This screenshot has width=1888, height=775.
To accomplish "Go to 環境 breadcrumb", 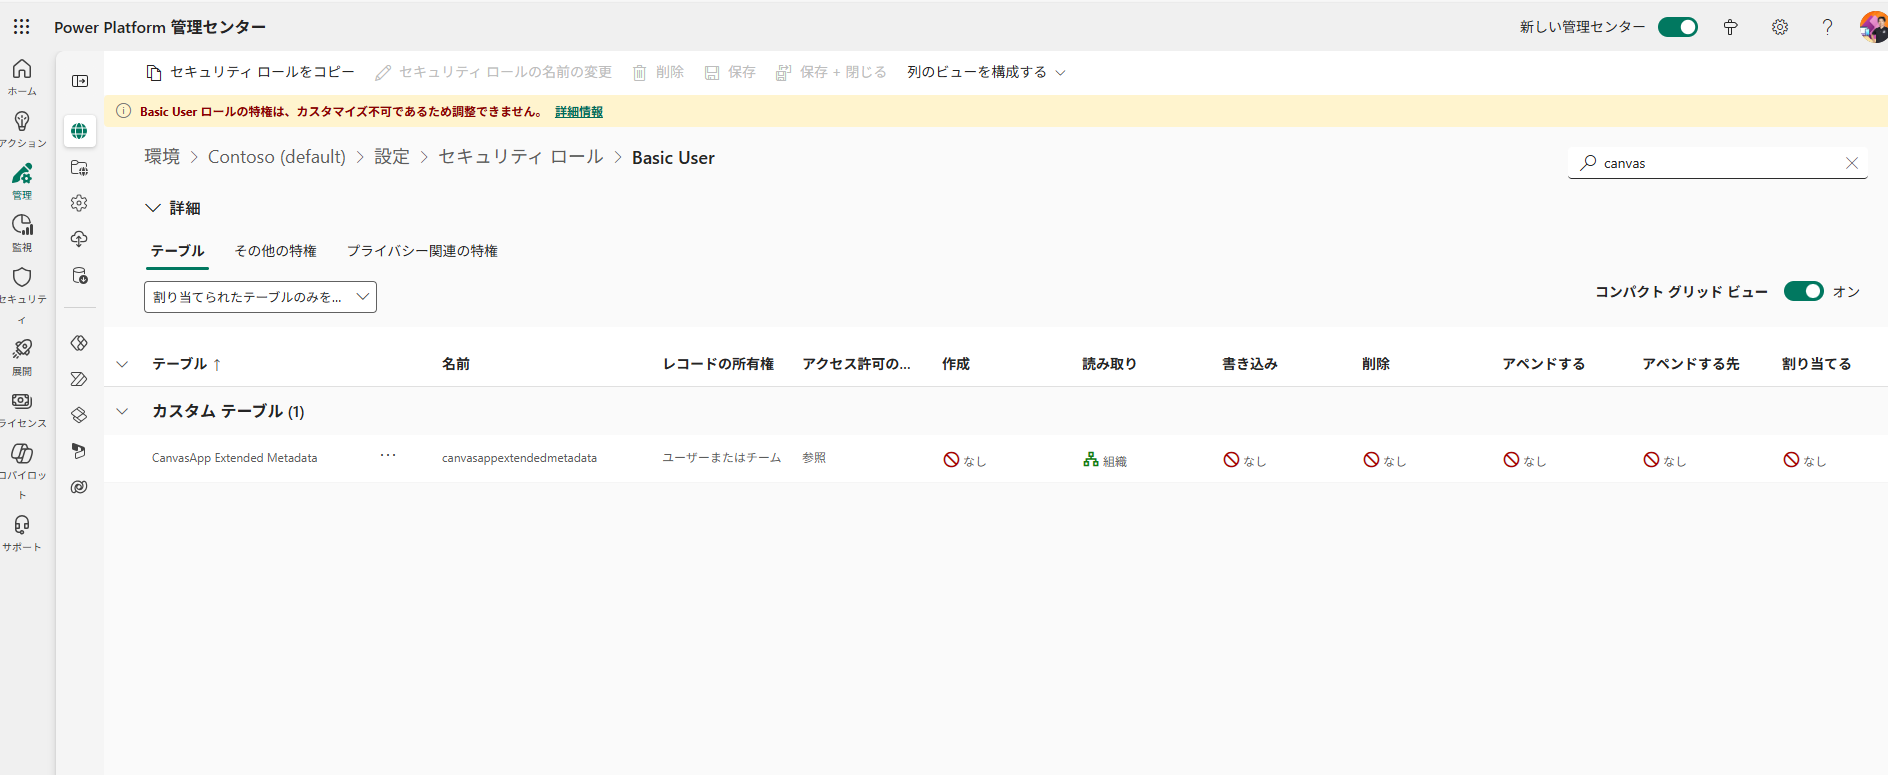I will coord(162,157).
